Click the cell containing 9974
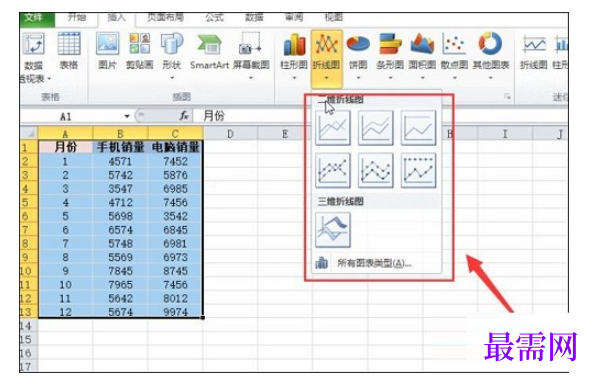596x378 pixels. click(x=175, y=312)
